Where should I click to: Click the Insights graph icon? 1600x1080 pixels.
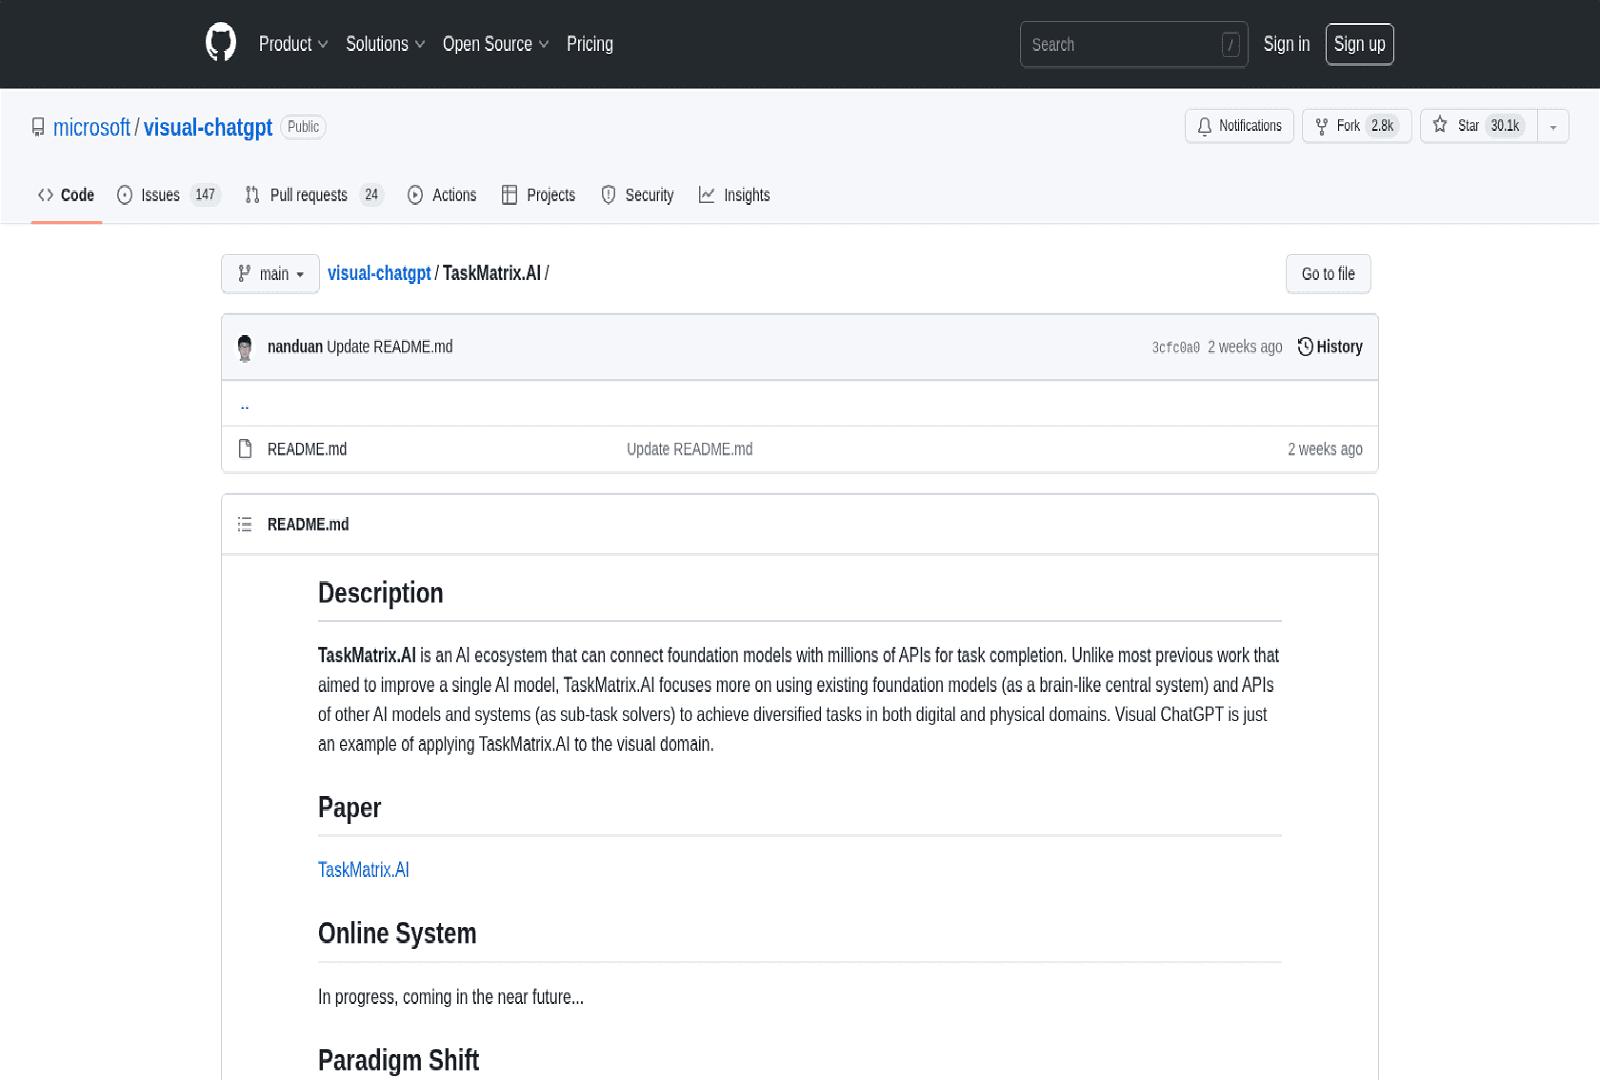[708, 195]
